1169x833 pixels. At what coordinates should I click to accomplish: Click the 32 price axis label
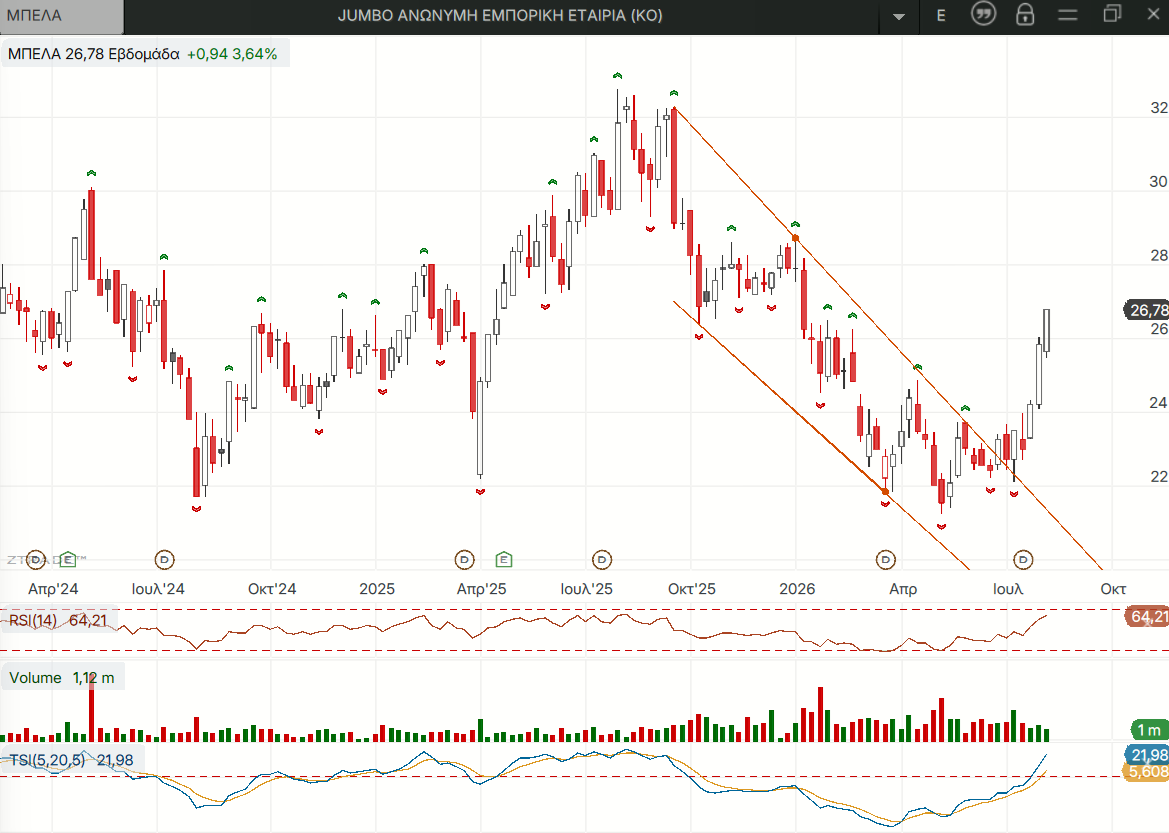tap(1159, 108)
